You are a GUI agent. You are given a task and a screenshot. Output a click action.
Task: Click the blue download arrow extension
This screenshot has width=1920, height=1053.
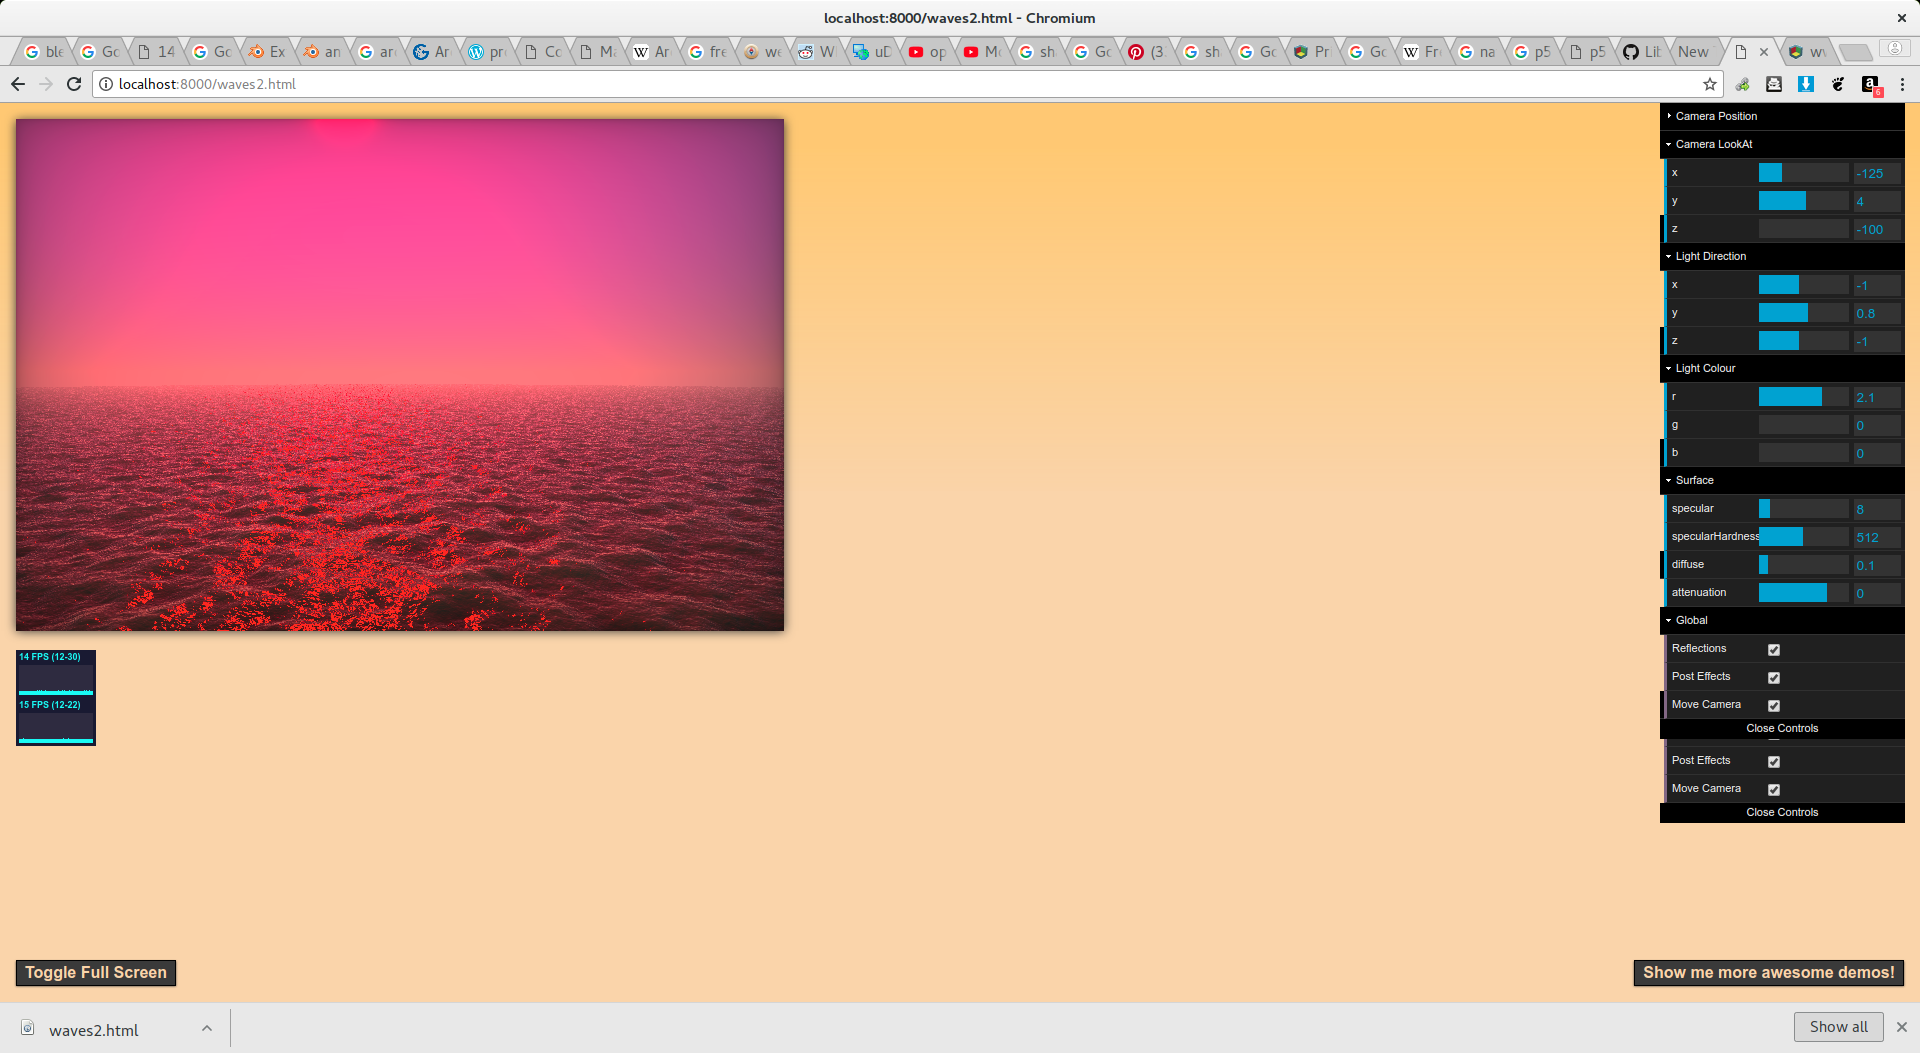pos(1806,84)
